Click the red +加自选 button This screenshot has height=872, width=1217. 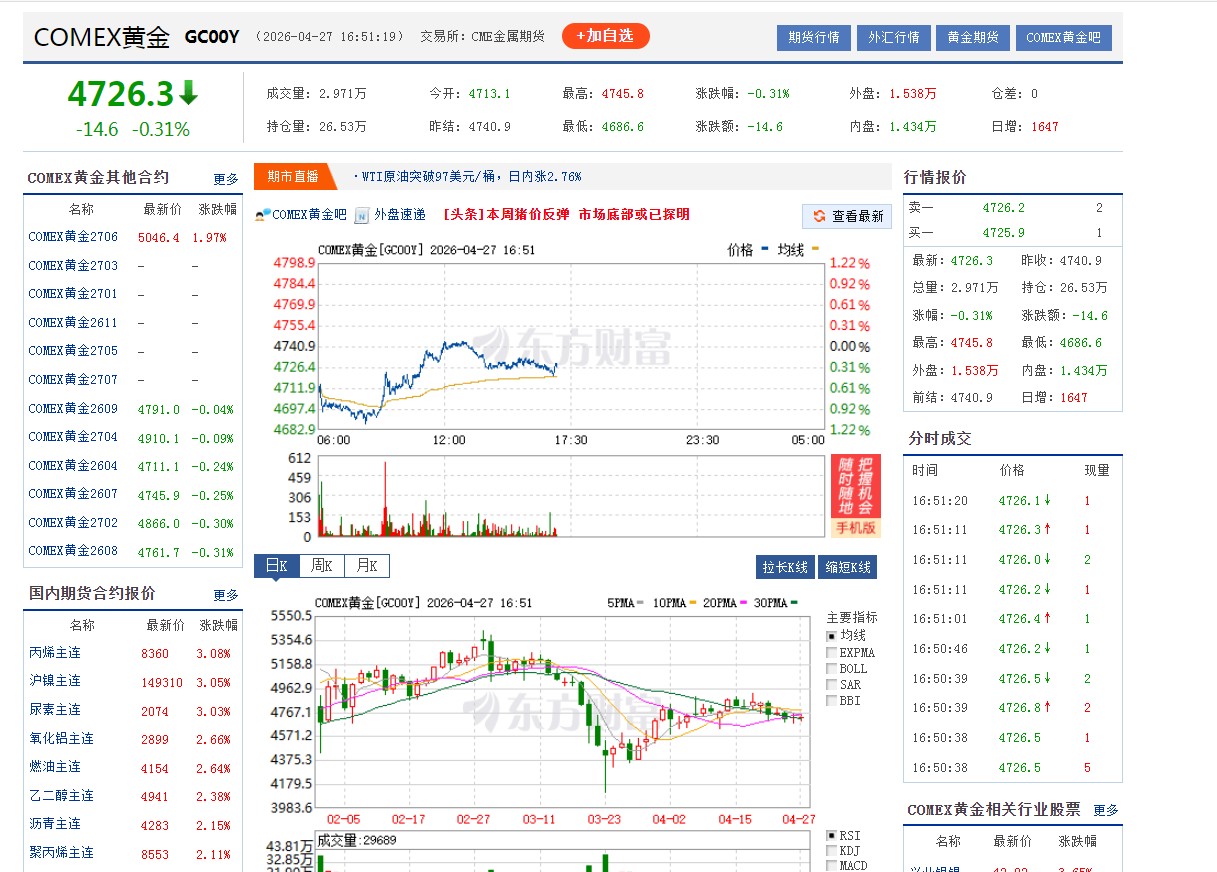[x=605, y=34]
